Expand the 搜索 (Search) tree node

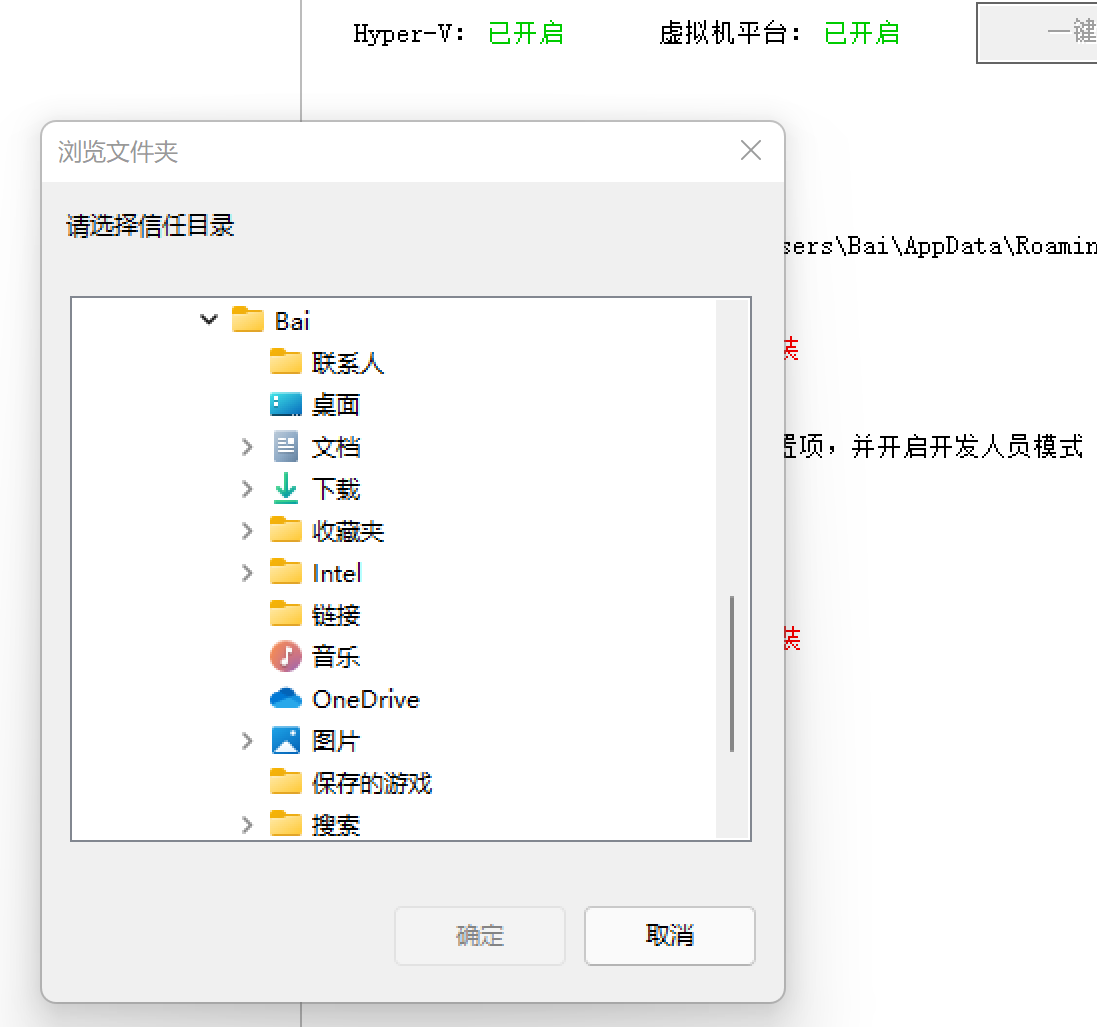pyautogui.click(x=247, y=824)
